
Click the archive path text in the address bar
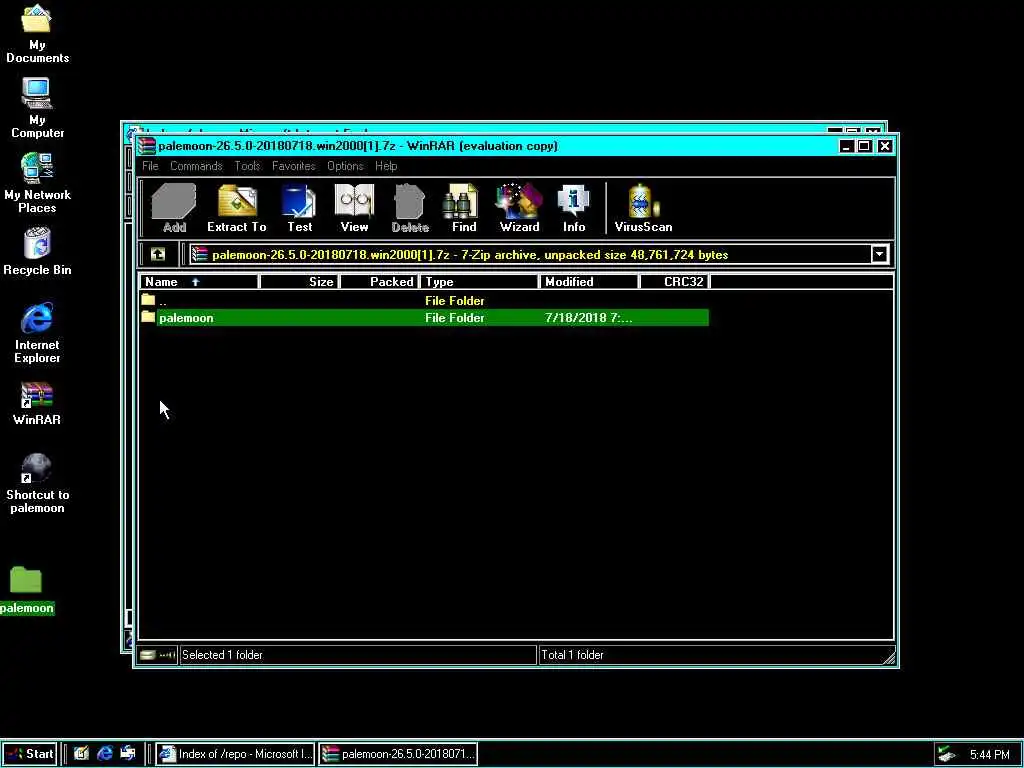tap(470, 255)
